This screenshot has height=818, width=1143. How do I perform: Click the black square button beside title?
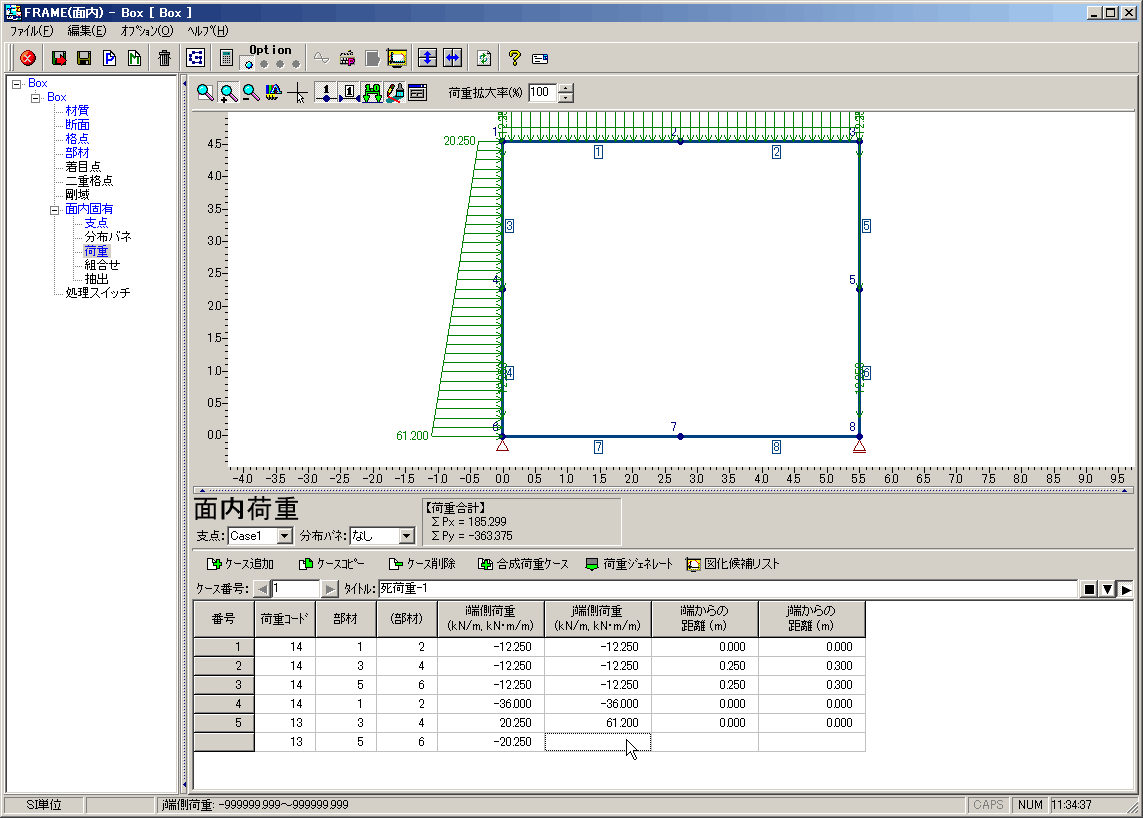tap(1089, 589)
